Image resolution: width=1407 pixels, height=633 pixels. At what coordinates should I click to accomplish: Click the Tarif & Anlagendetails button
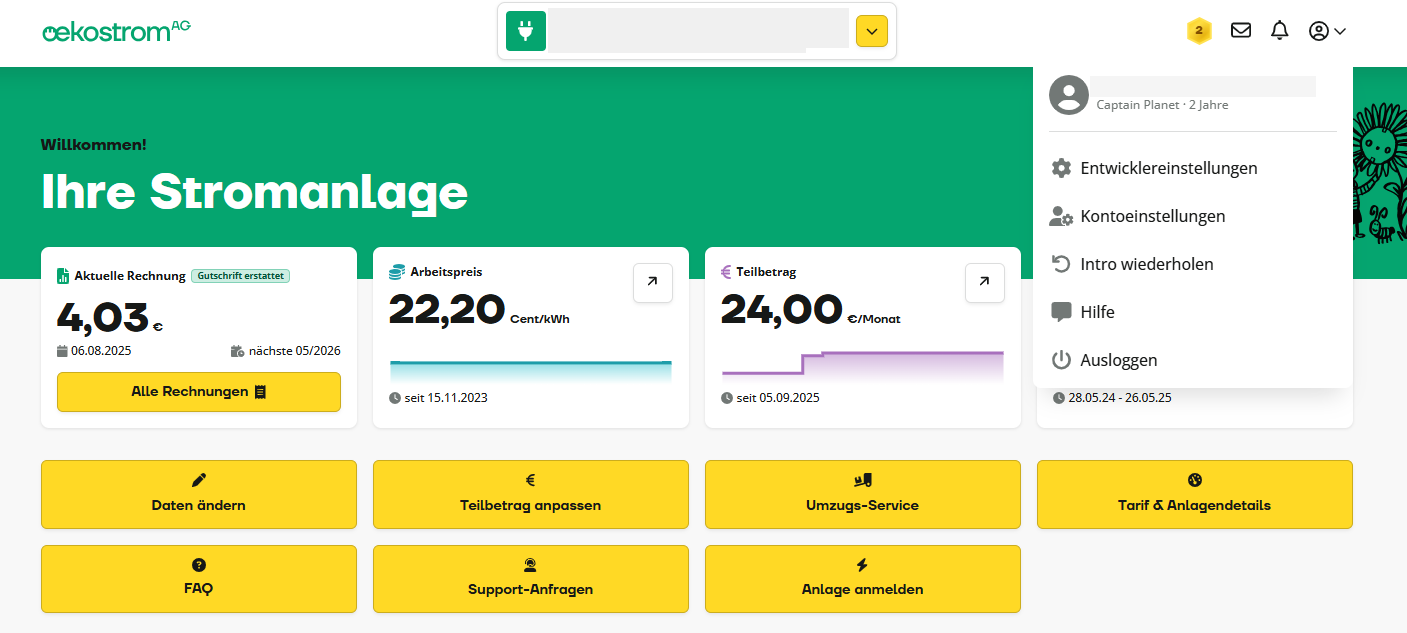tap(1195, 494)
